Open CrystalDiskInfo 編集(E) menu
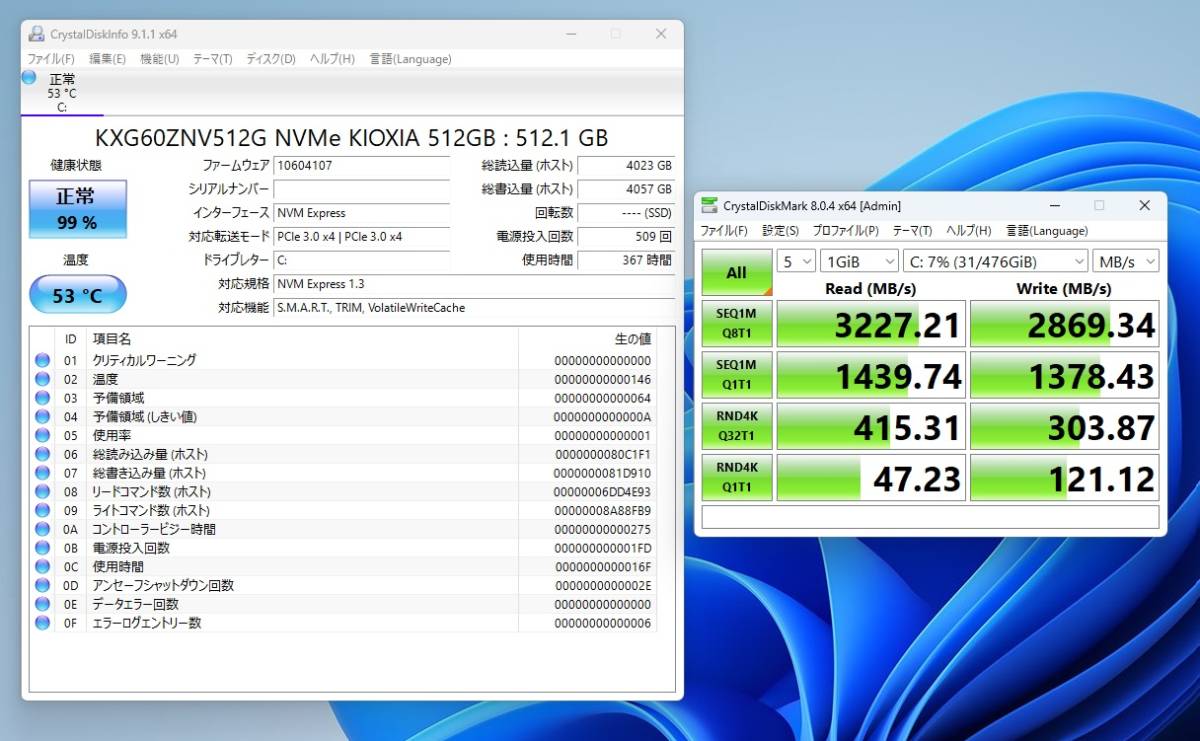This screenshot has height=741, width=1200. (107, 59)
